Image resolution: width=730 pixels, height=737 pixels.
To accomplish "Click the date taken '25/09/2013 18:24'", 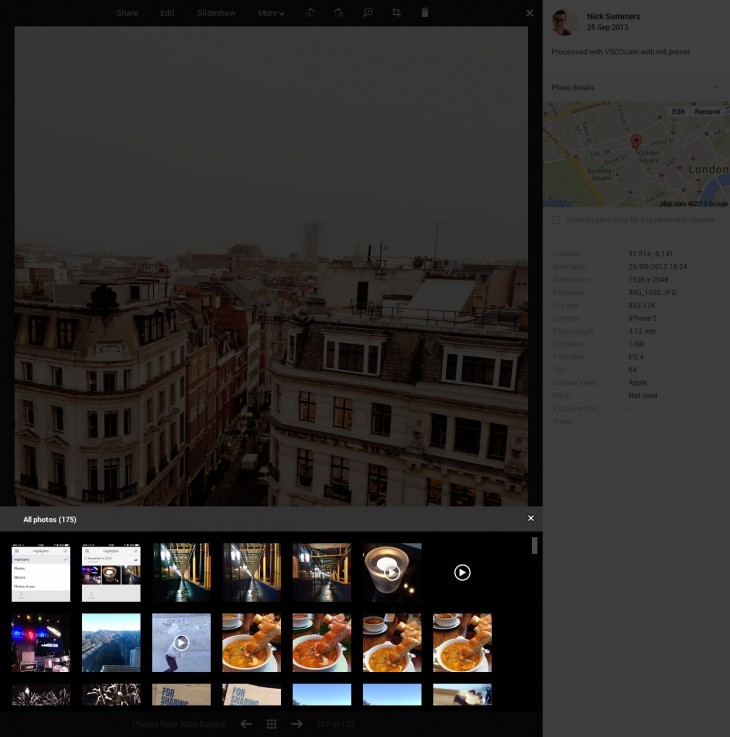I will pos(658,267).
